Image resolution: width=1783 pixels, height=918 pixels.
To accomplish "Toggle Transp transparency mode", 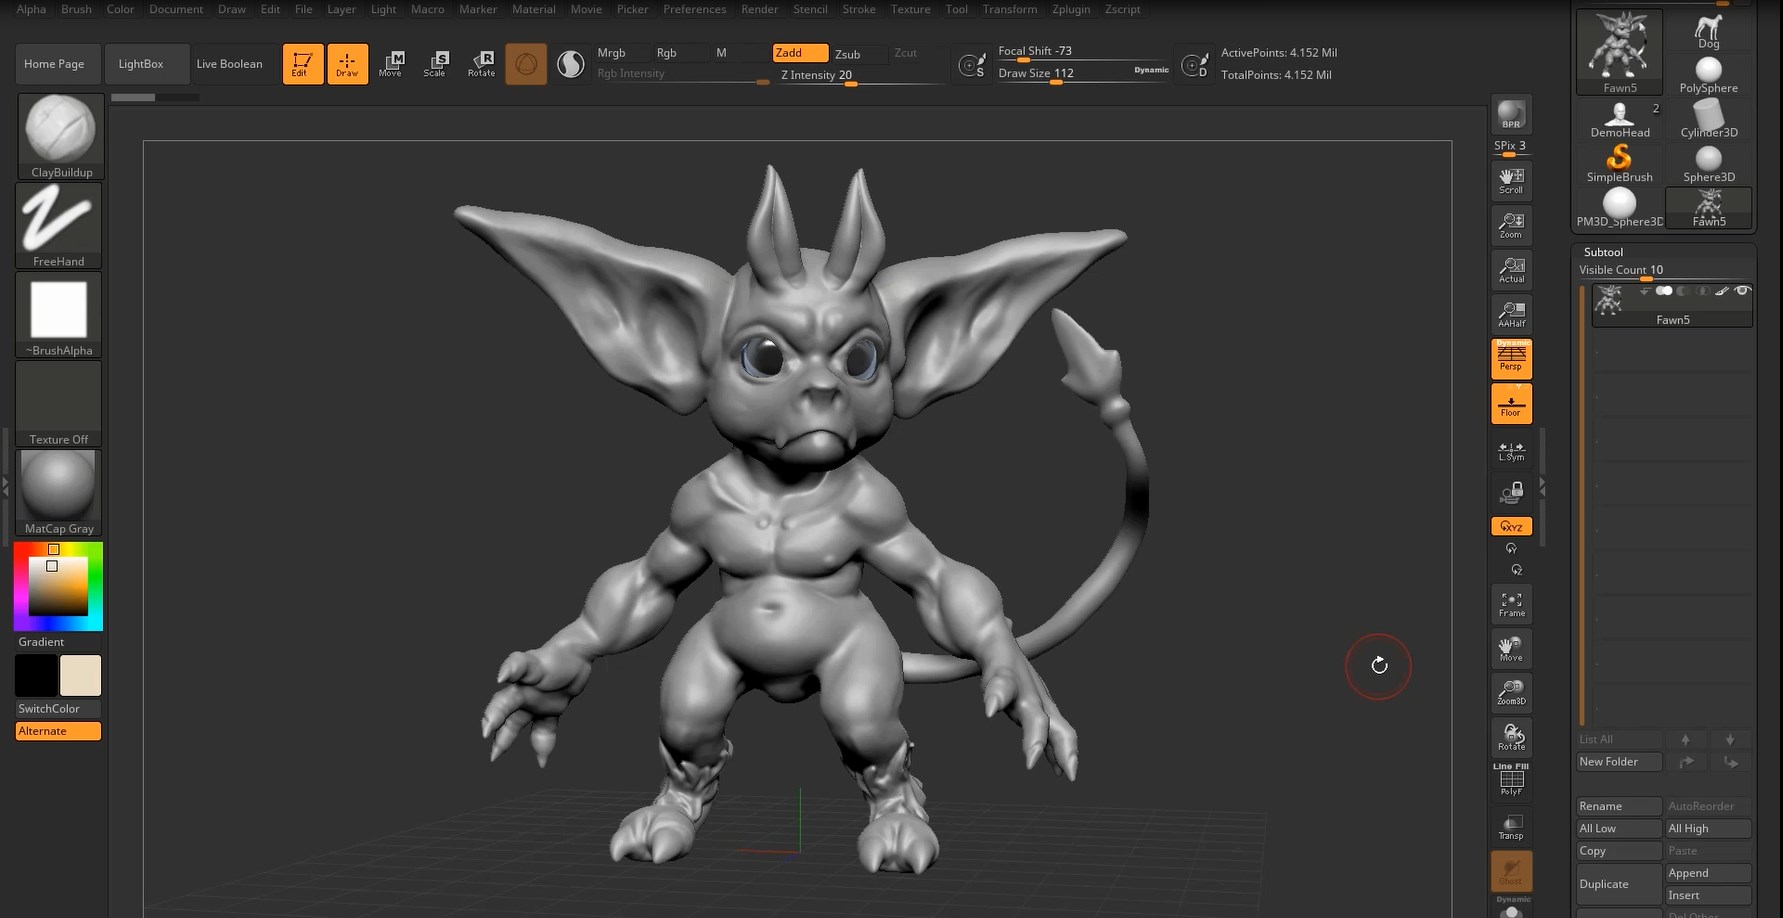I will tap(1511, 826).
